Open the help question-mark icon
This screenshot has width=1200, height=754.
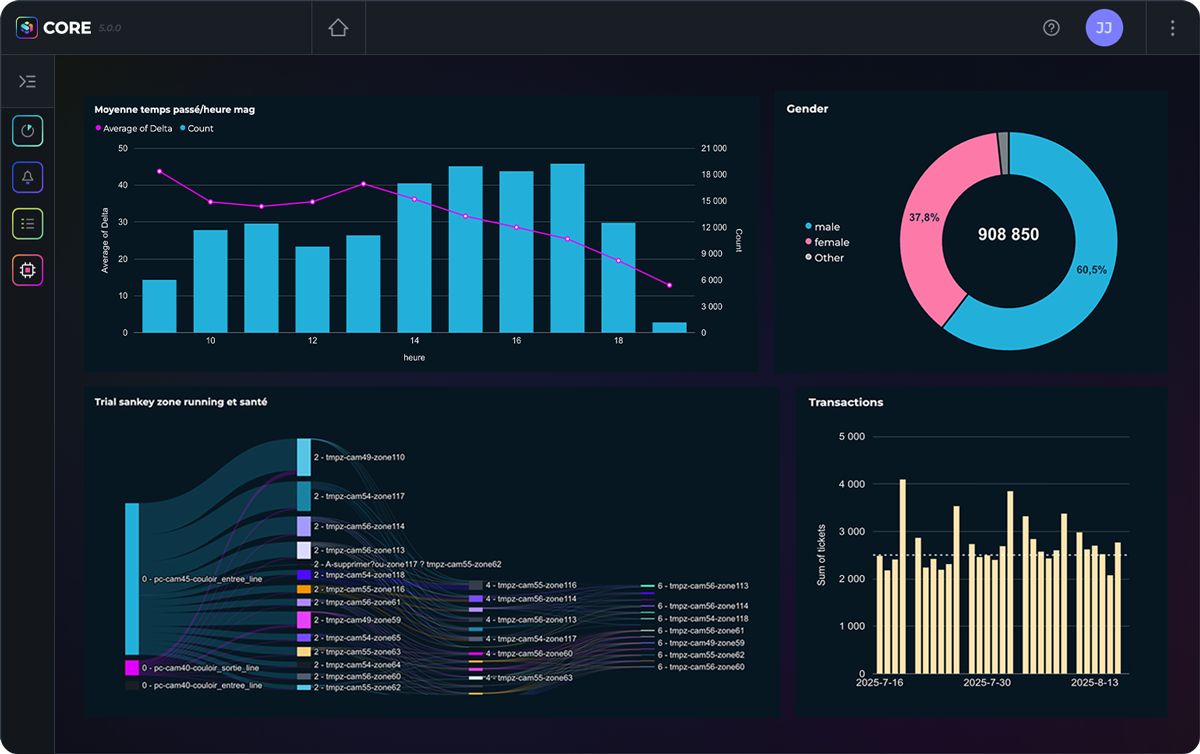pyautogui.click(x=1051, y=27)
